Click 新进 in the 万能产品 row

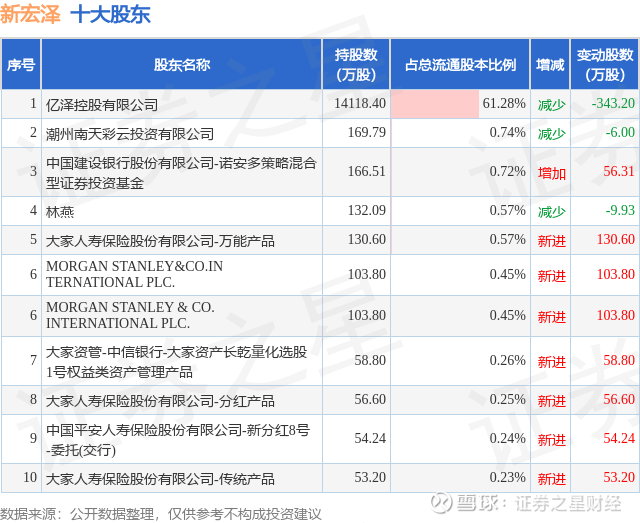(551, 241)
